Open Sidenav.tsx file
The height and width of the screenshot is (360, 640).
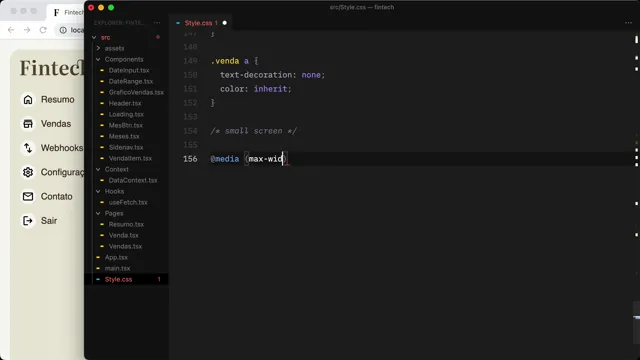126,147
